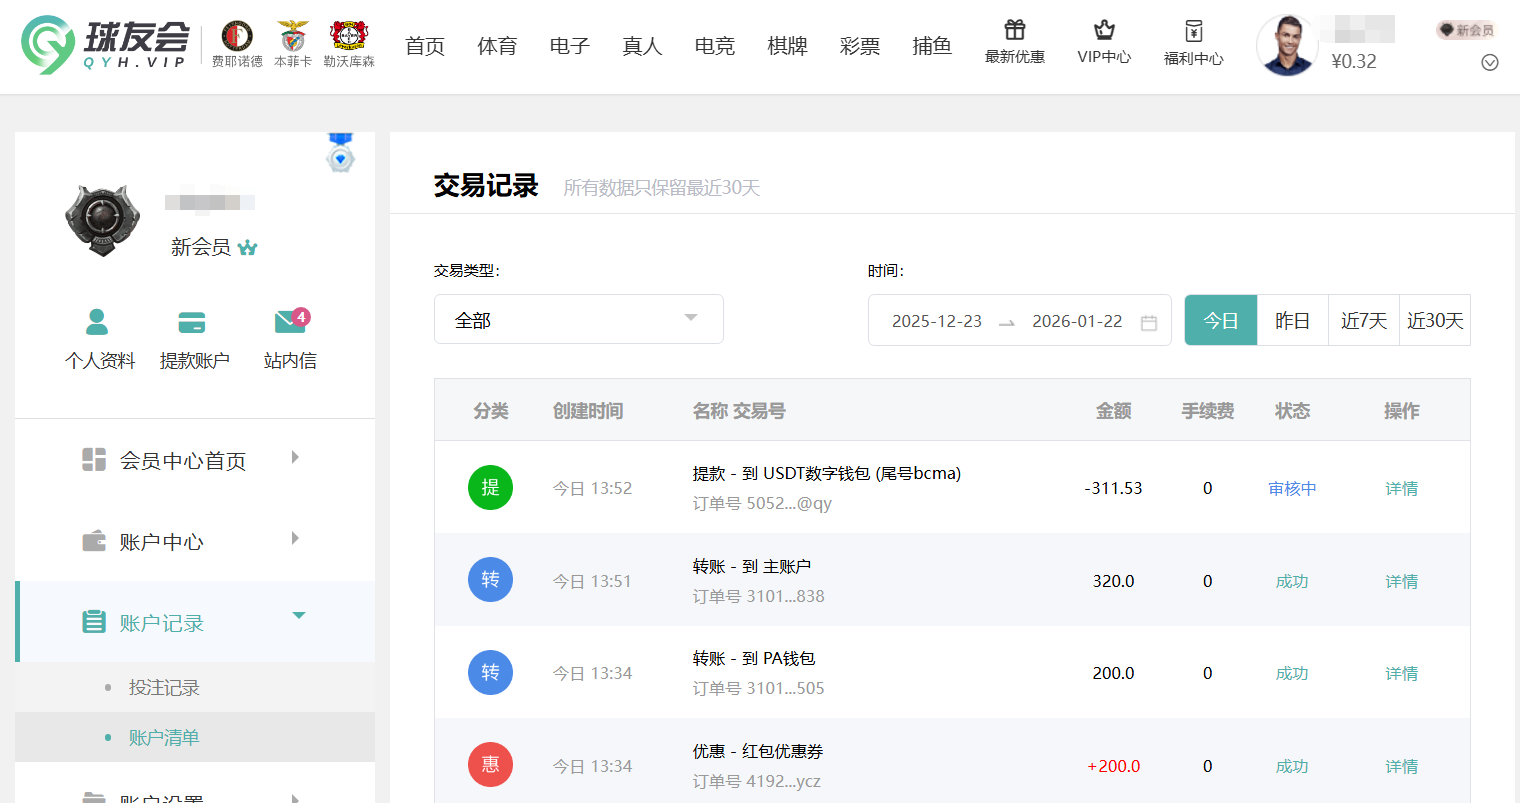View 详情 of the 审核中 withdrawal
This screenshot has height=803, width=1520.
(1401, 488)
